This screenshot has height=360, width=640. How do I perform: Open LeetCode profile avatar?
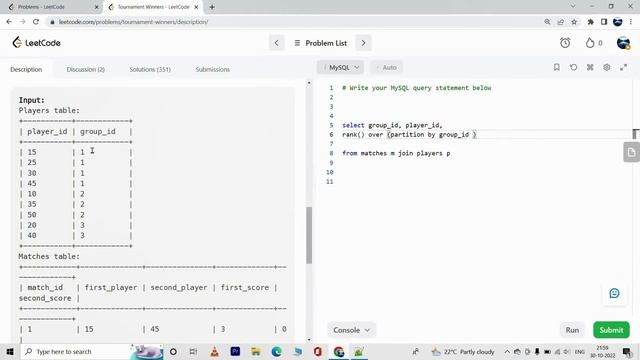click(x=623, y=43)
